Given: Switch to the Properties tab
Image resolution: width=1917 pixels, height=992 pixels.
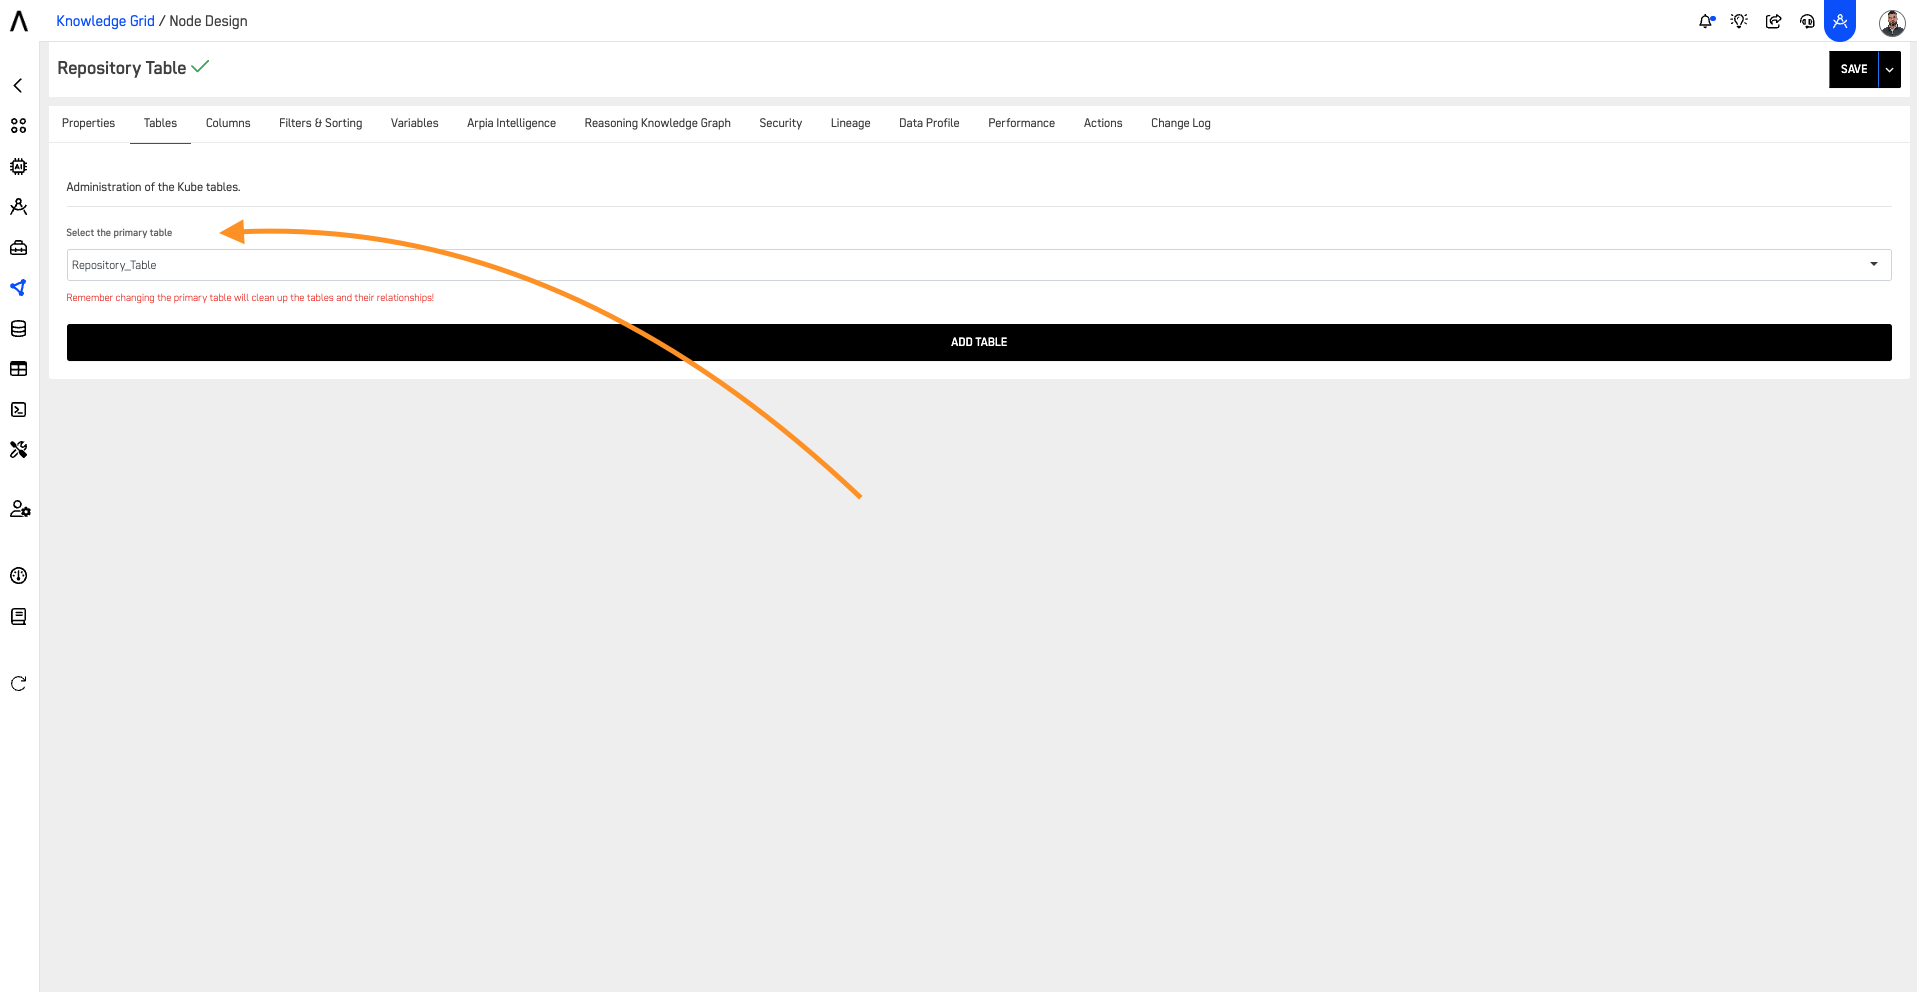Looking at the screenshot, I should [88, 123].
